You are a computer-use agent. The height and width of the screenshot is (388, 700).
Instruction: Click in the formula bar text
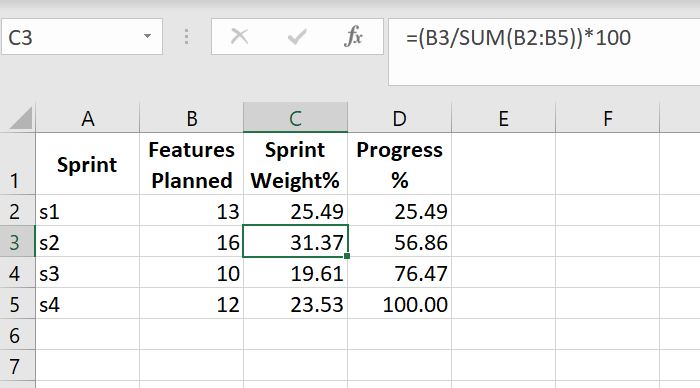point(518,38)
